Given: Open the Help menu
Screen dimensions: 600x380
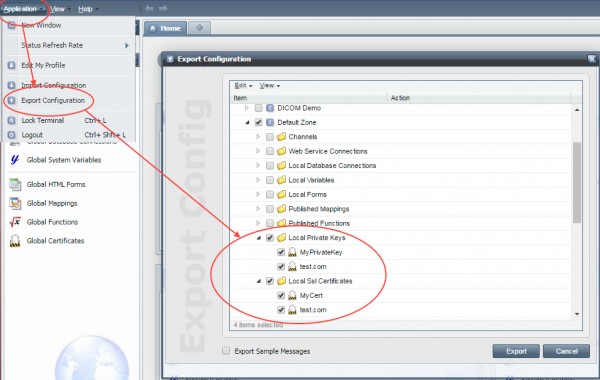Looking at the screenshot, I should 88,9.
